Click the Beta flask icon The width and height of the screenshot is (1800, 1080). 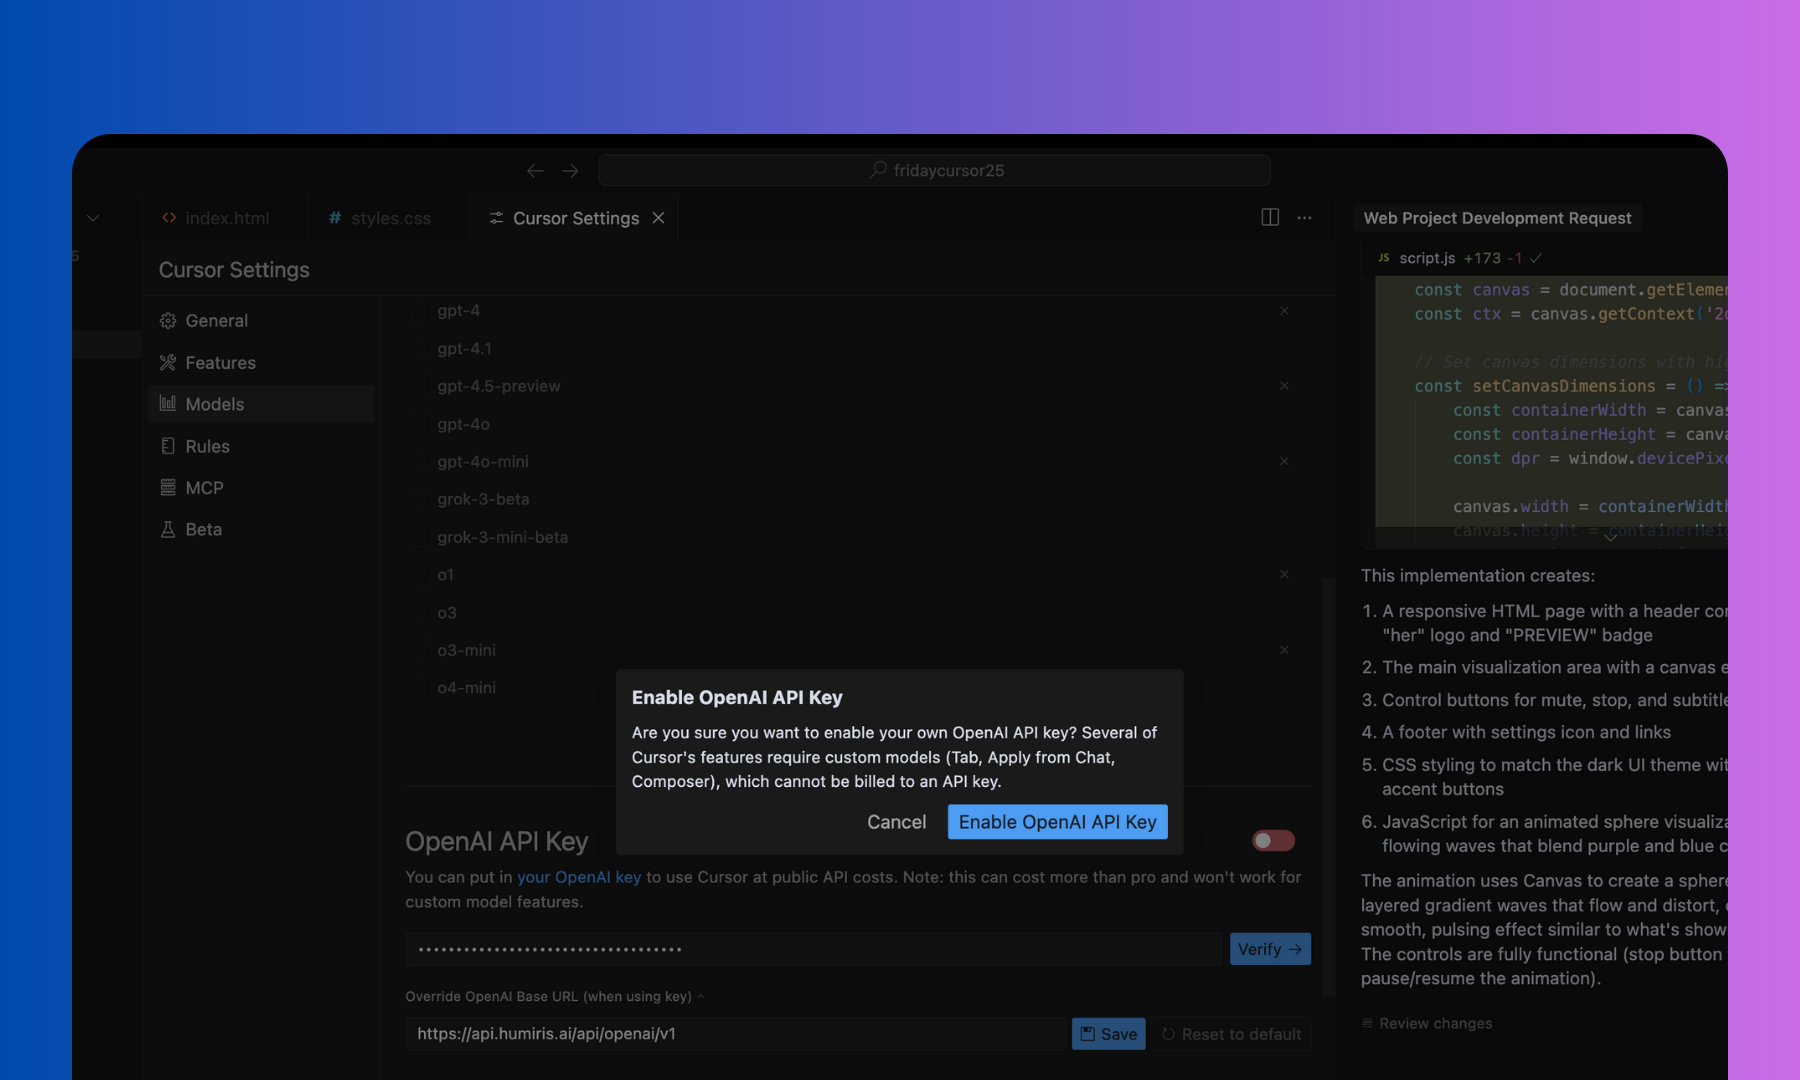pos(168,530)
